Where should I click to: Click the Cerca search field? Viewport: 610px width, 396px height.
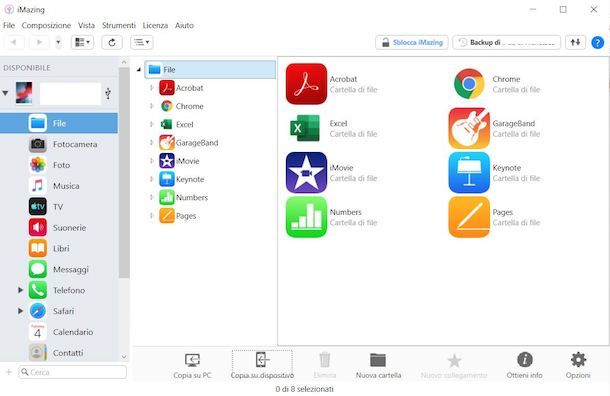coord(72,372)
